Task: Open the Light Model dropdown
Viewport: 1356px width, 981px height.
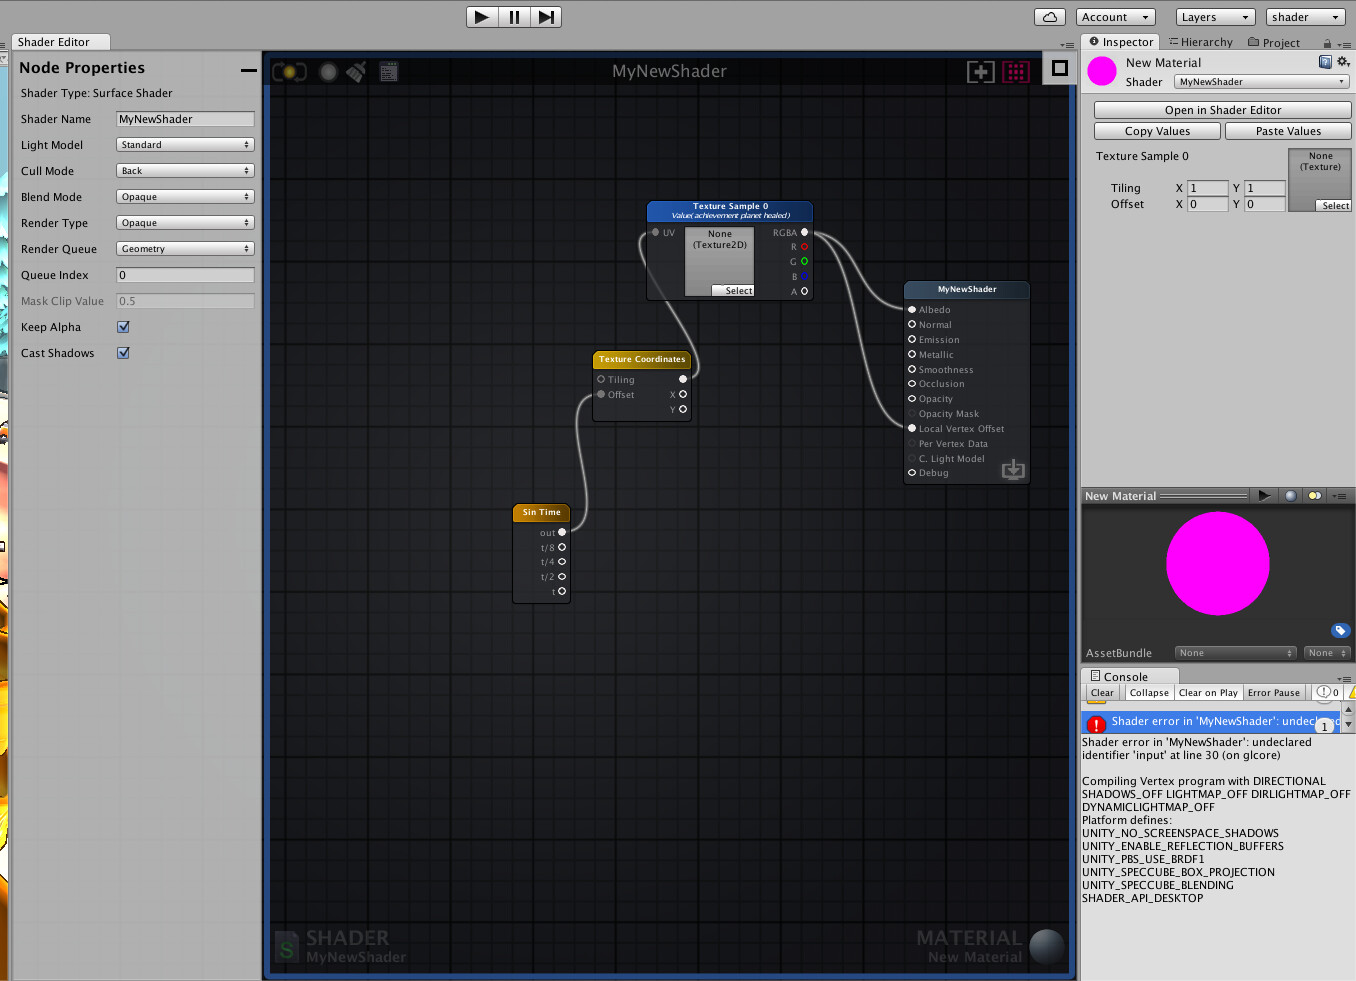Action: click(185, 144)
